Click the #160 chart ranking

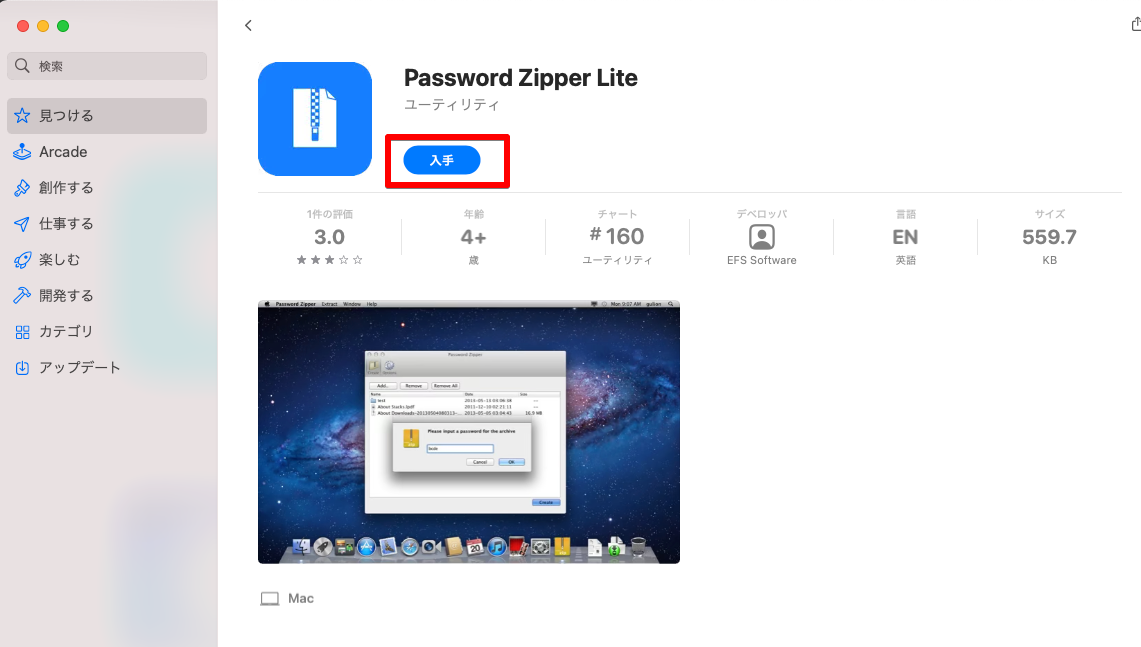tap(617, 236)
